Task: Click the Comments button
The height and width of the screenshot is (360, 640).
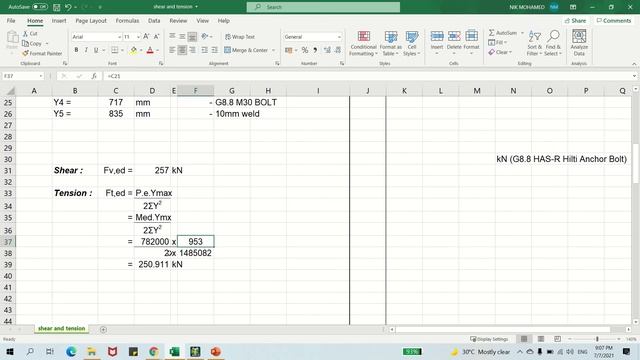Action: [613, 20]
